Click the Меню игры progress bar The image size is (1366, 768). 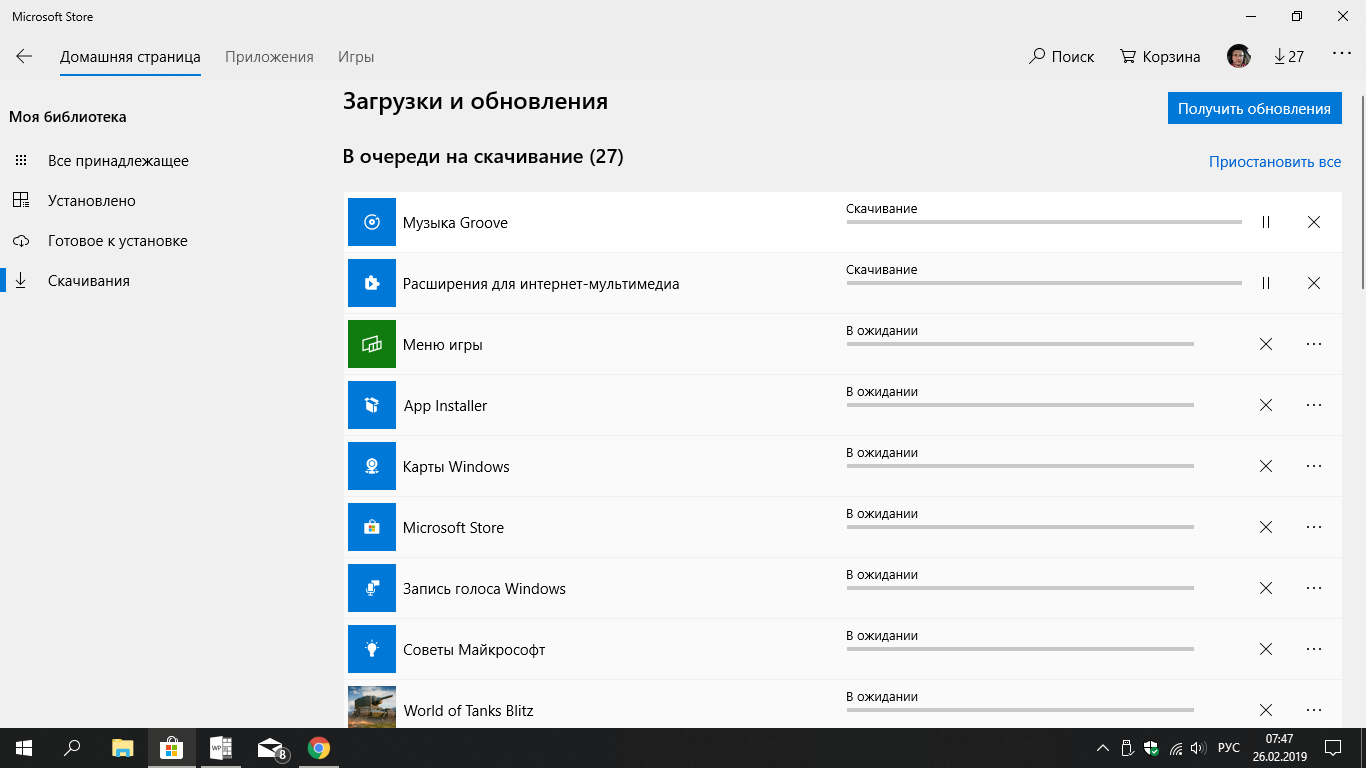coord(1020,344)
